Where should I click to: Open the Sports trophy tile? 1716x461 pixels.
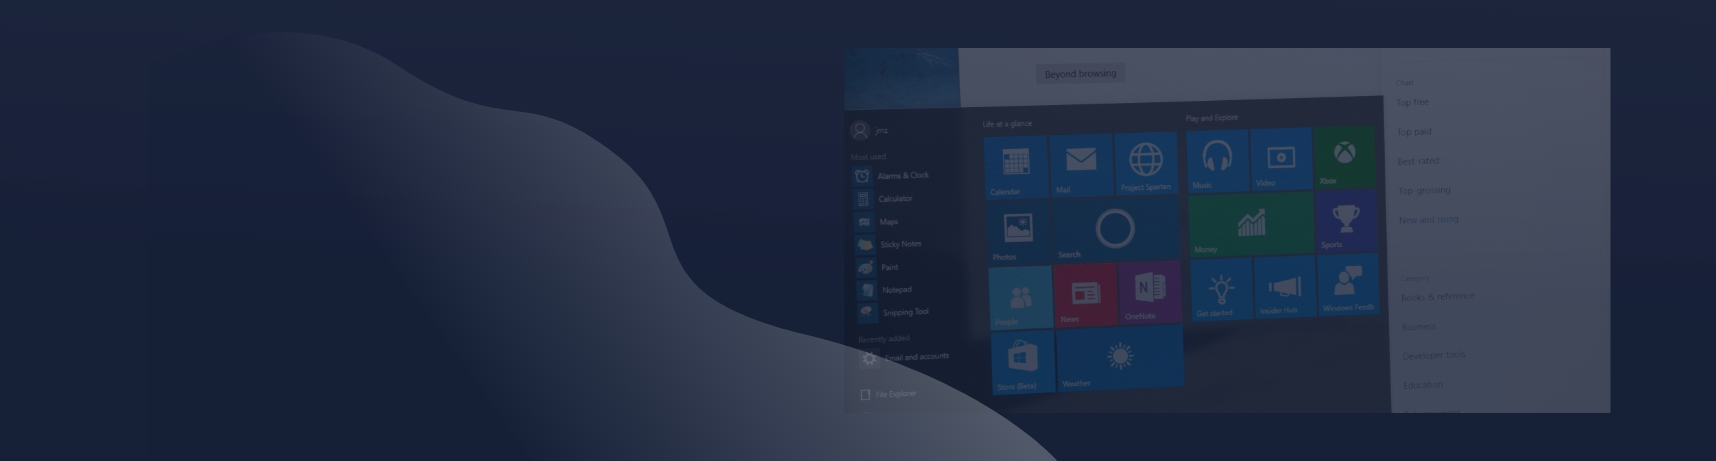coord(1346,221)
